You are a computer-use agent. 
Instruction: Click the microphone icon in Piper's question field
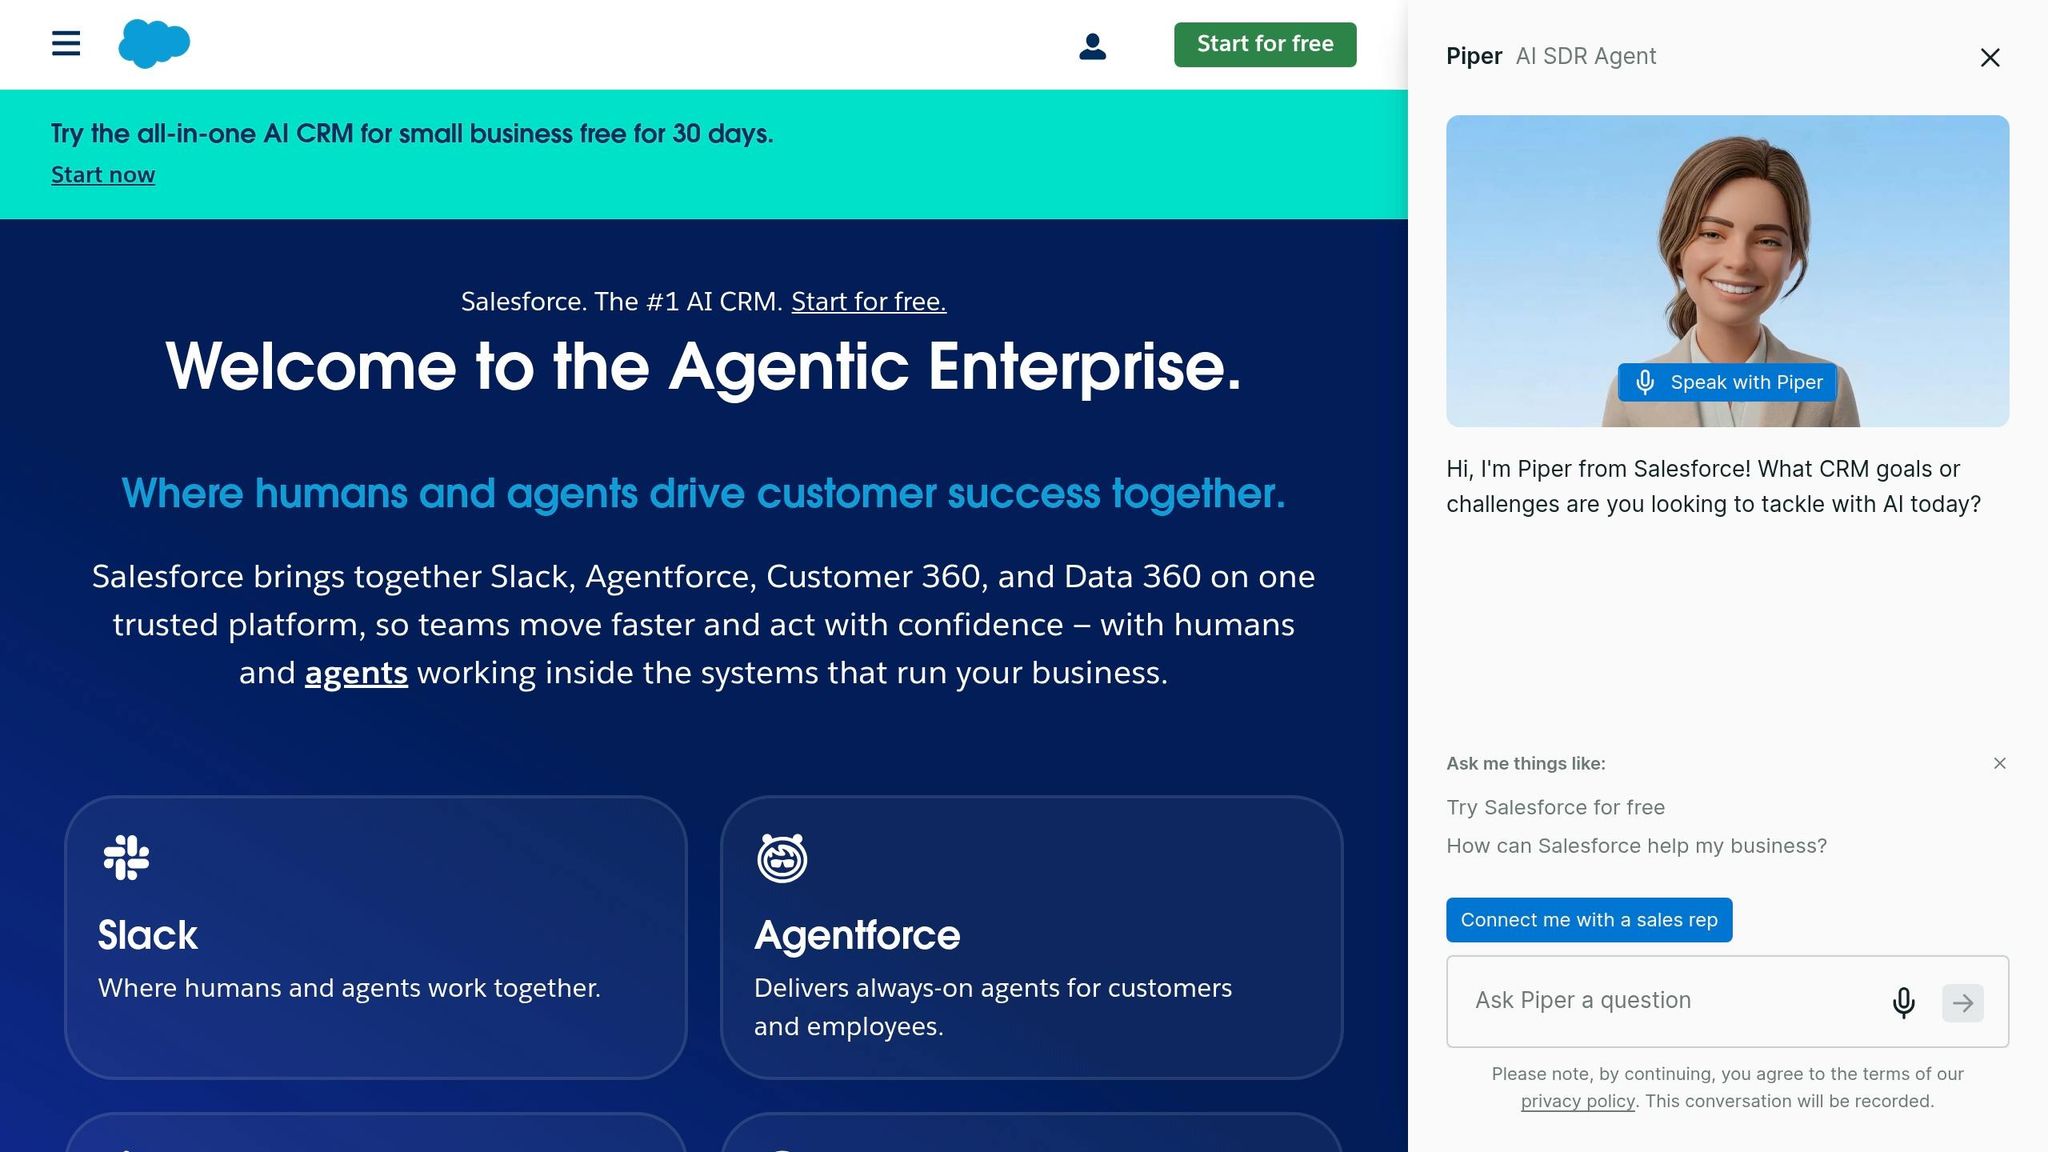(1903, 1002)
